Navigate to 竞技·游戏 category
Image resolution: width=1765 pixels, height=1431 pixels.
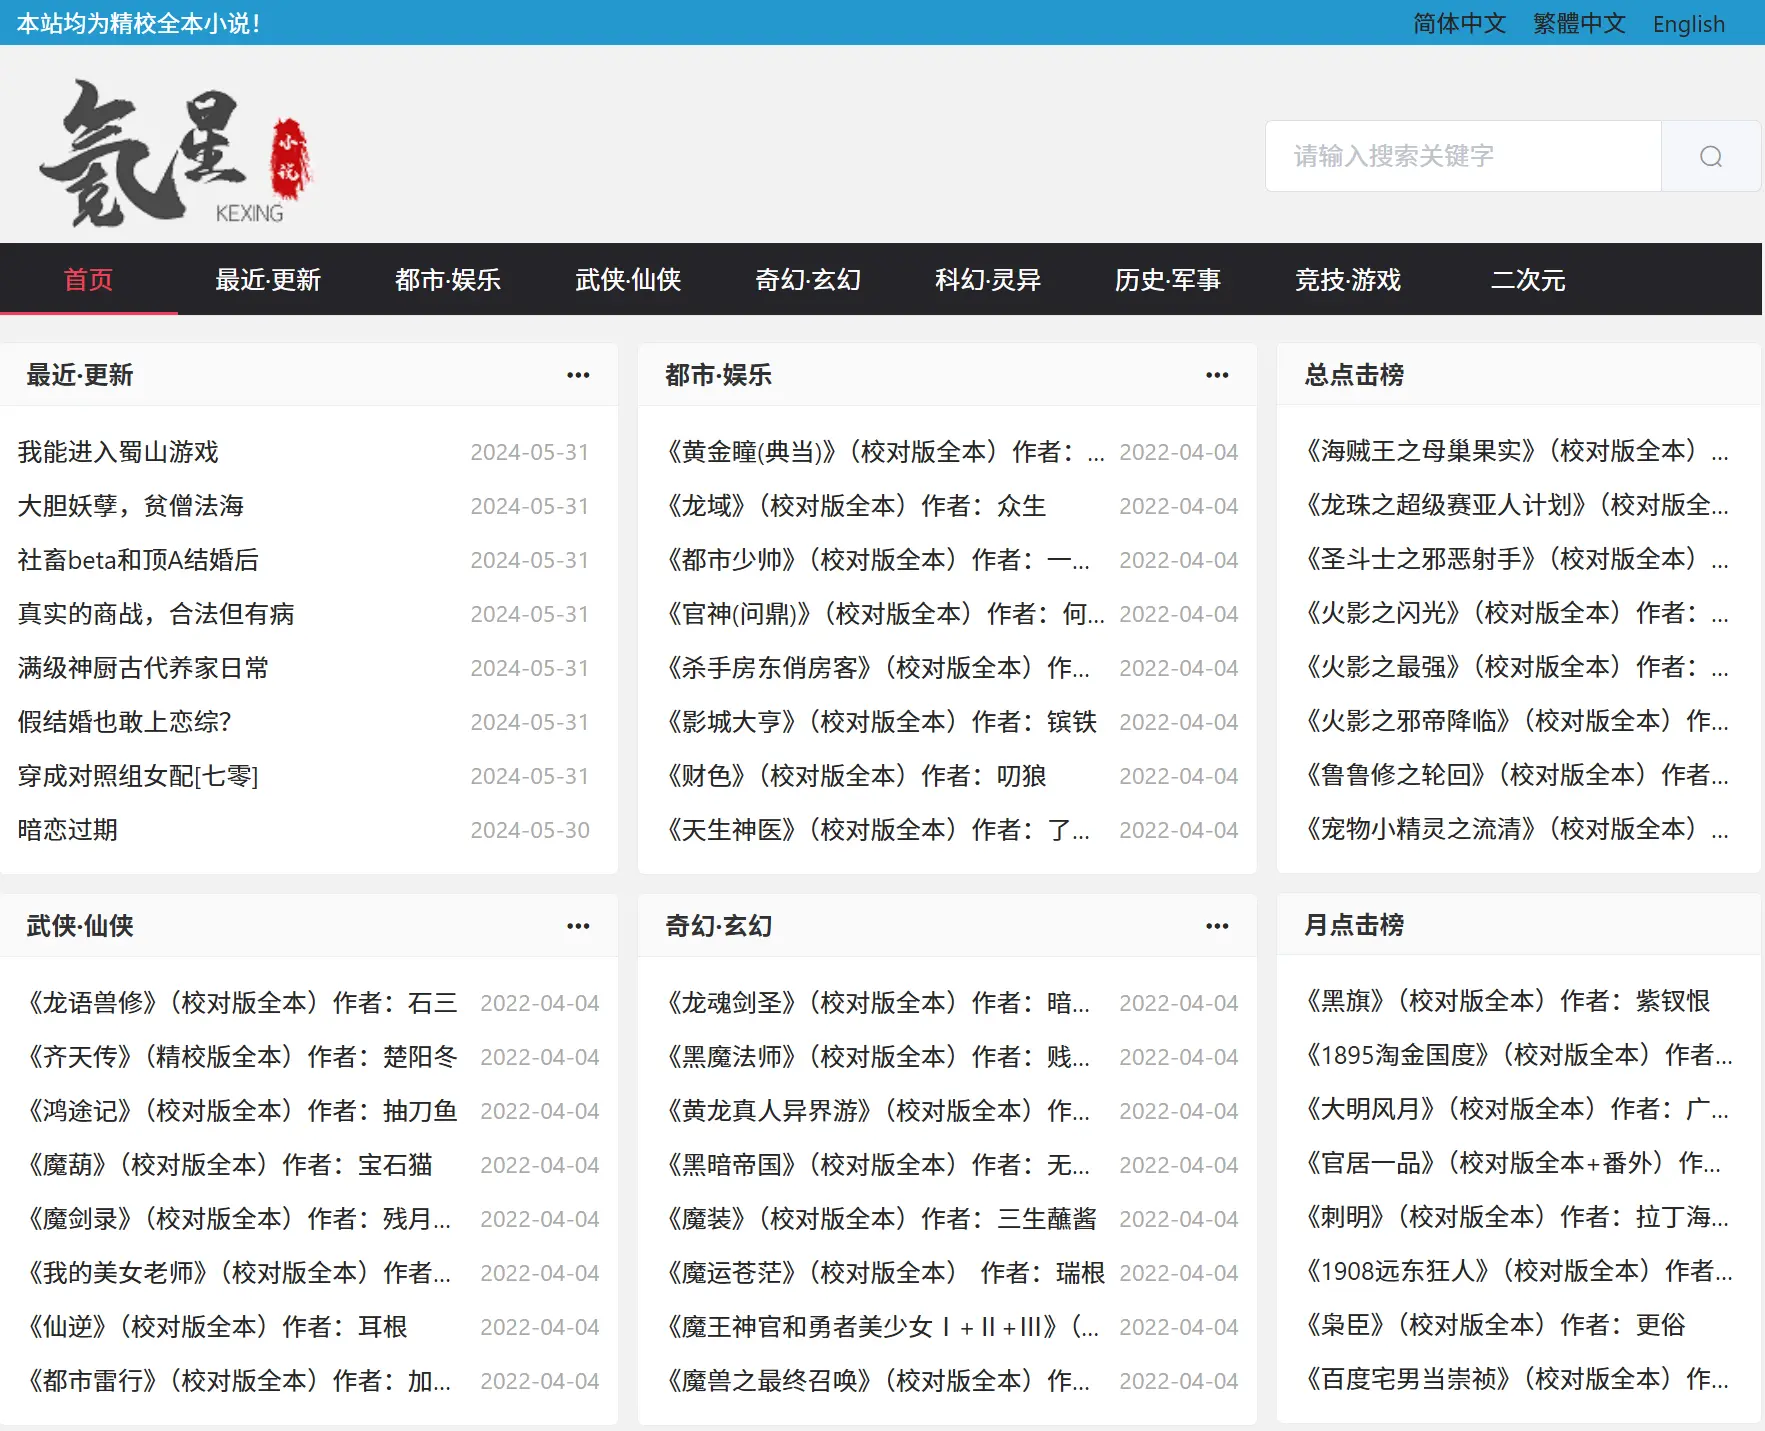[x=1347, y=280]
